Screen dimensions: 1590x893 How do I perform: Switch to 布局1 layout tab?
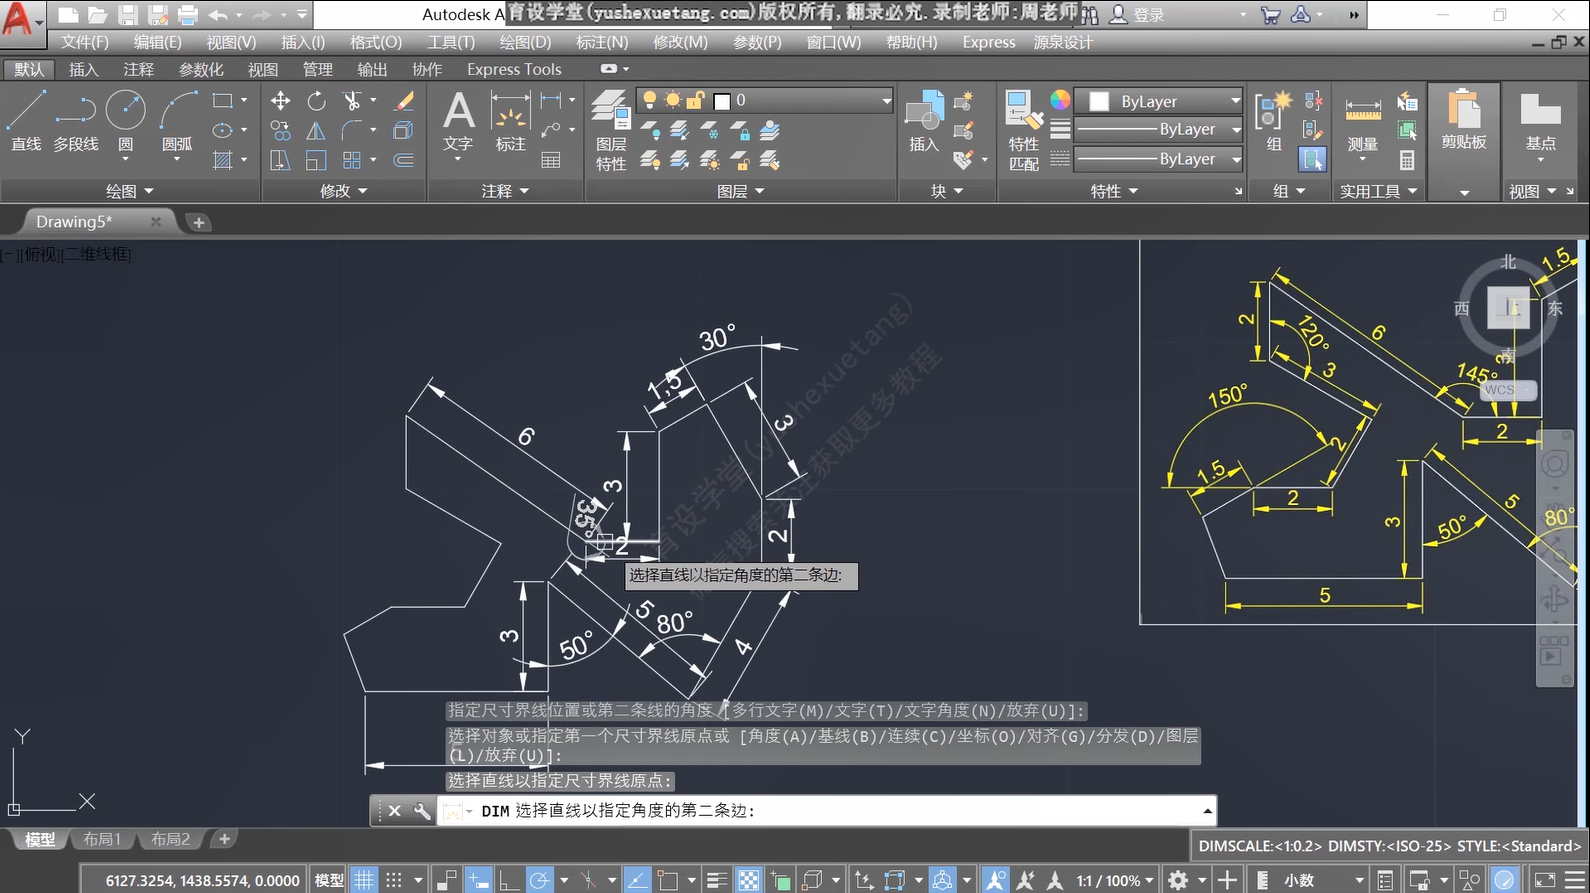point(102,839)
